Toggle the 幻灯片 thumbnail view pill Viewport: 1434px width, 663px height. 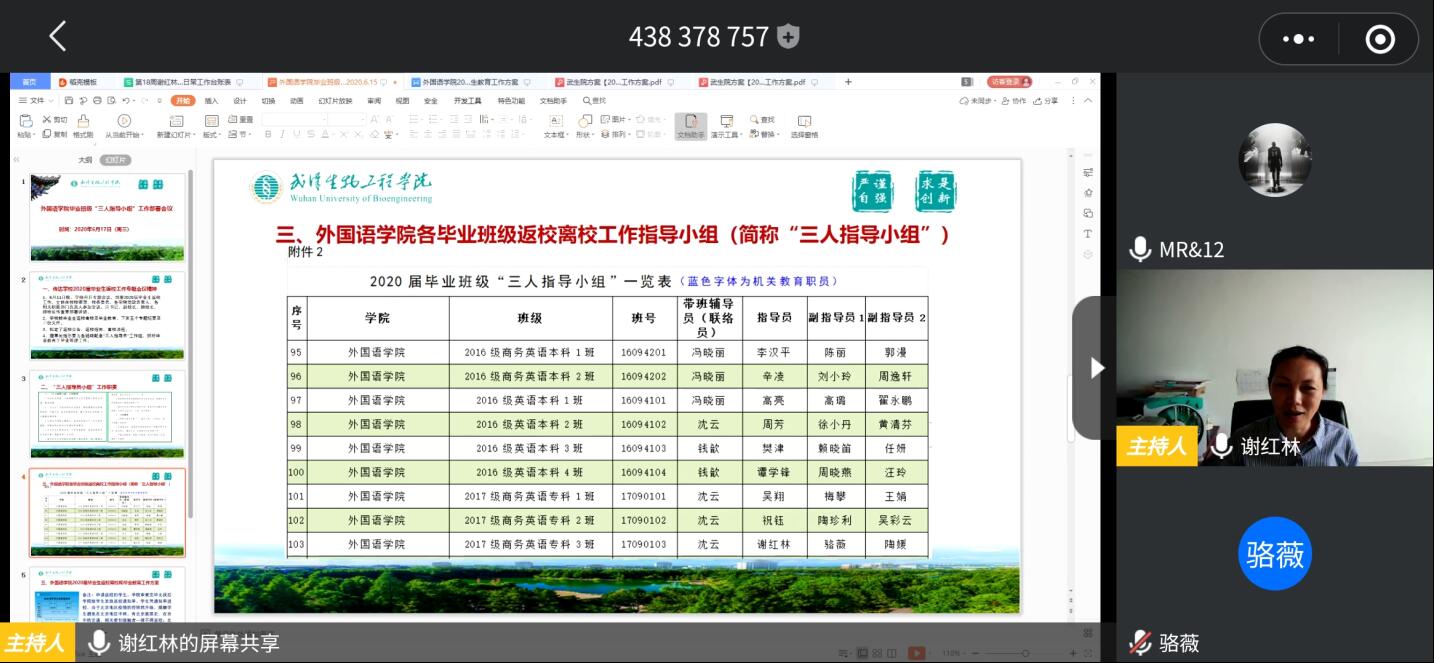click(116, 160)
